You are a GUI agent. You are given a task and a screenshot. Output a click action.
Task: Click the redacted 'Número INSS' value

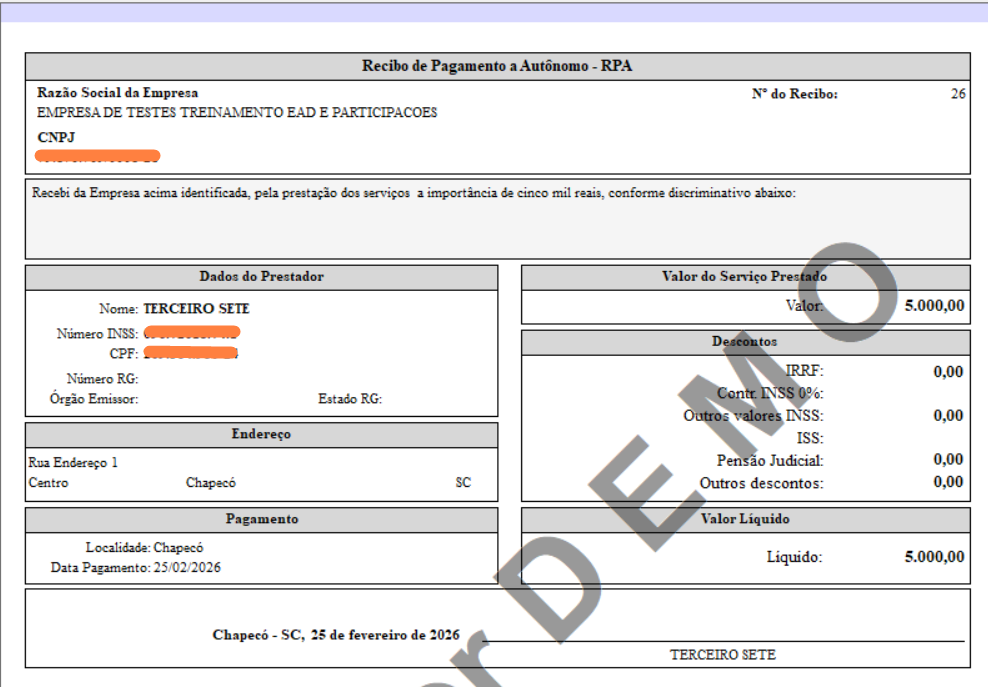191,332
